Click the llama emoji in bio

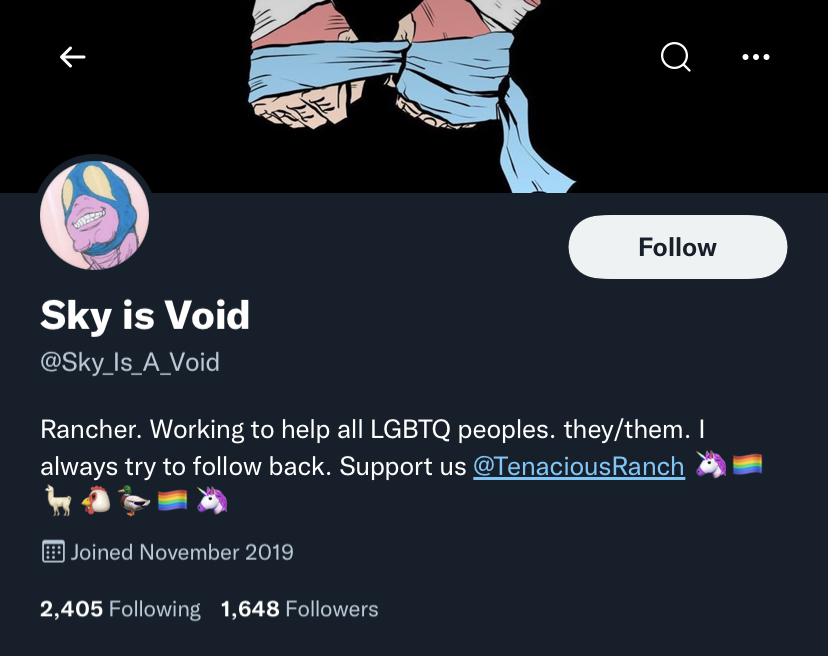click(58, 500)
